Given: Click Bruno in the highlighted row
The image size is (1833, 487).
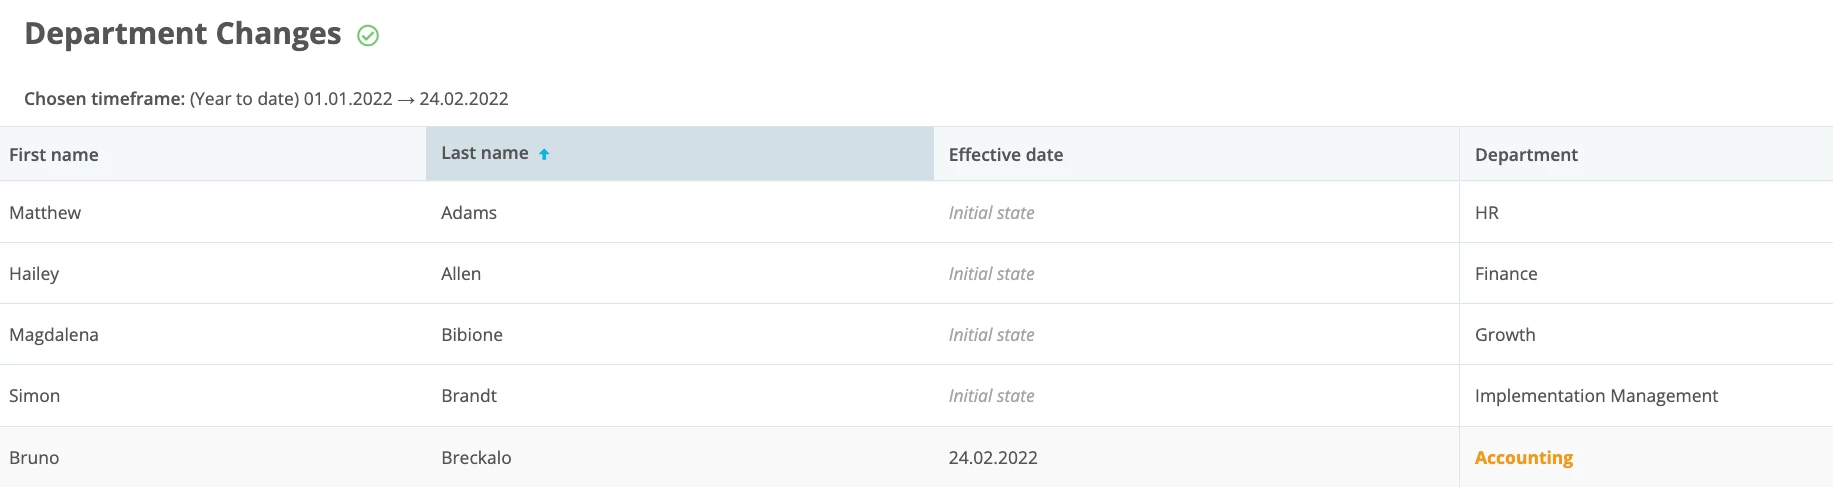Looking at the screenshot, I should pos(34,457).
